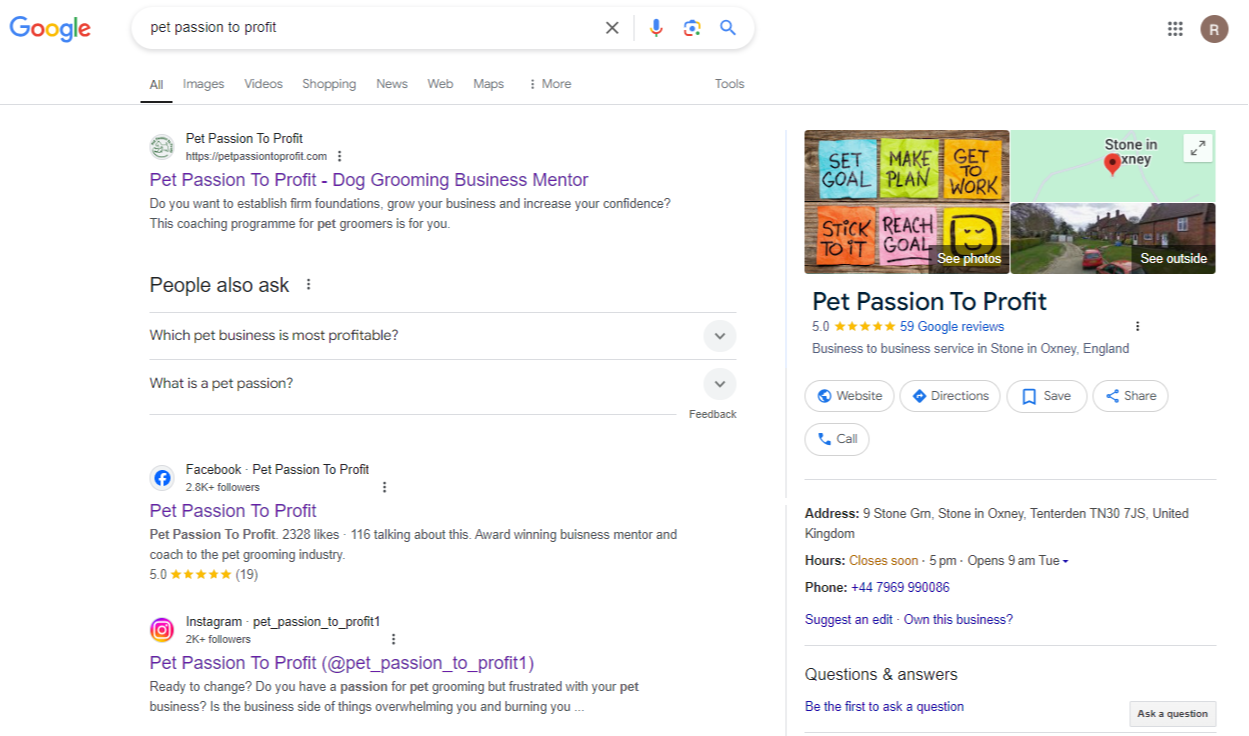Click the 'People also ask' heading
Image resolution: width=1249 pixels, height=736 pixels.
[x=219, y=286]
